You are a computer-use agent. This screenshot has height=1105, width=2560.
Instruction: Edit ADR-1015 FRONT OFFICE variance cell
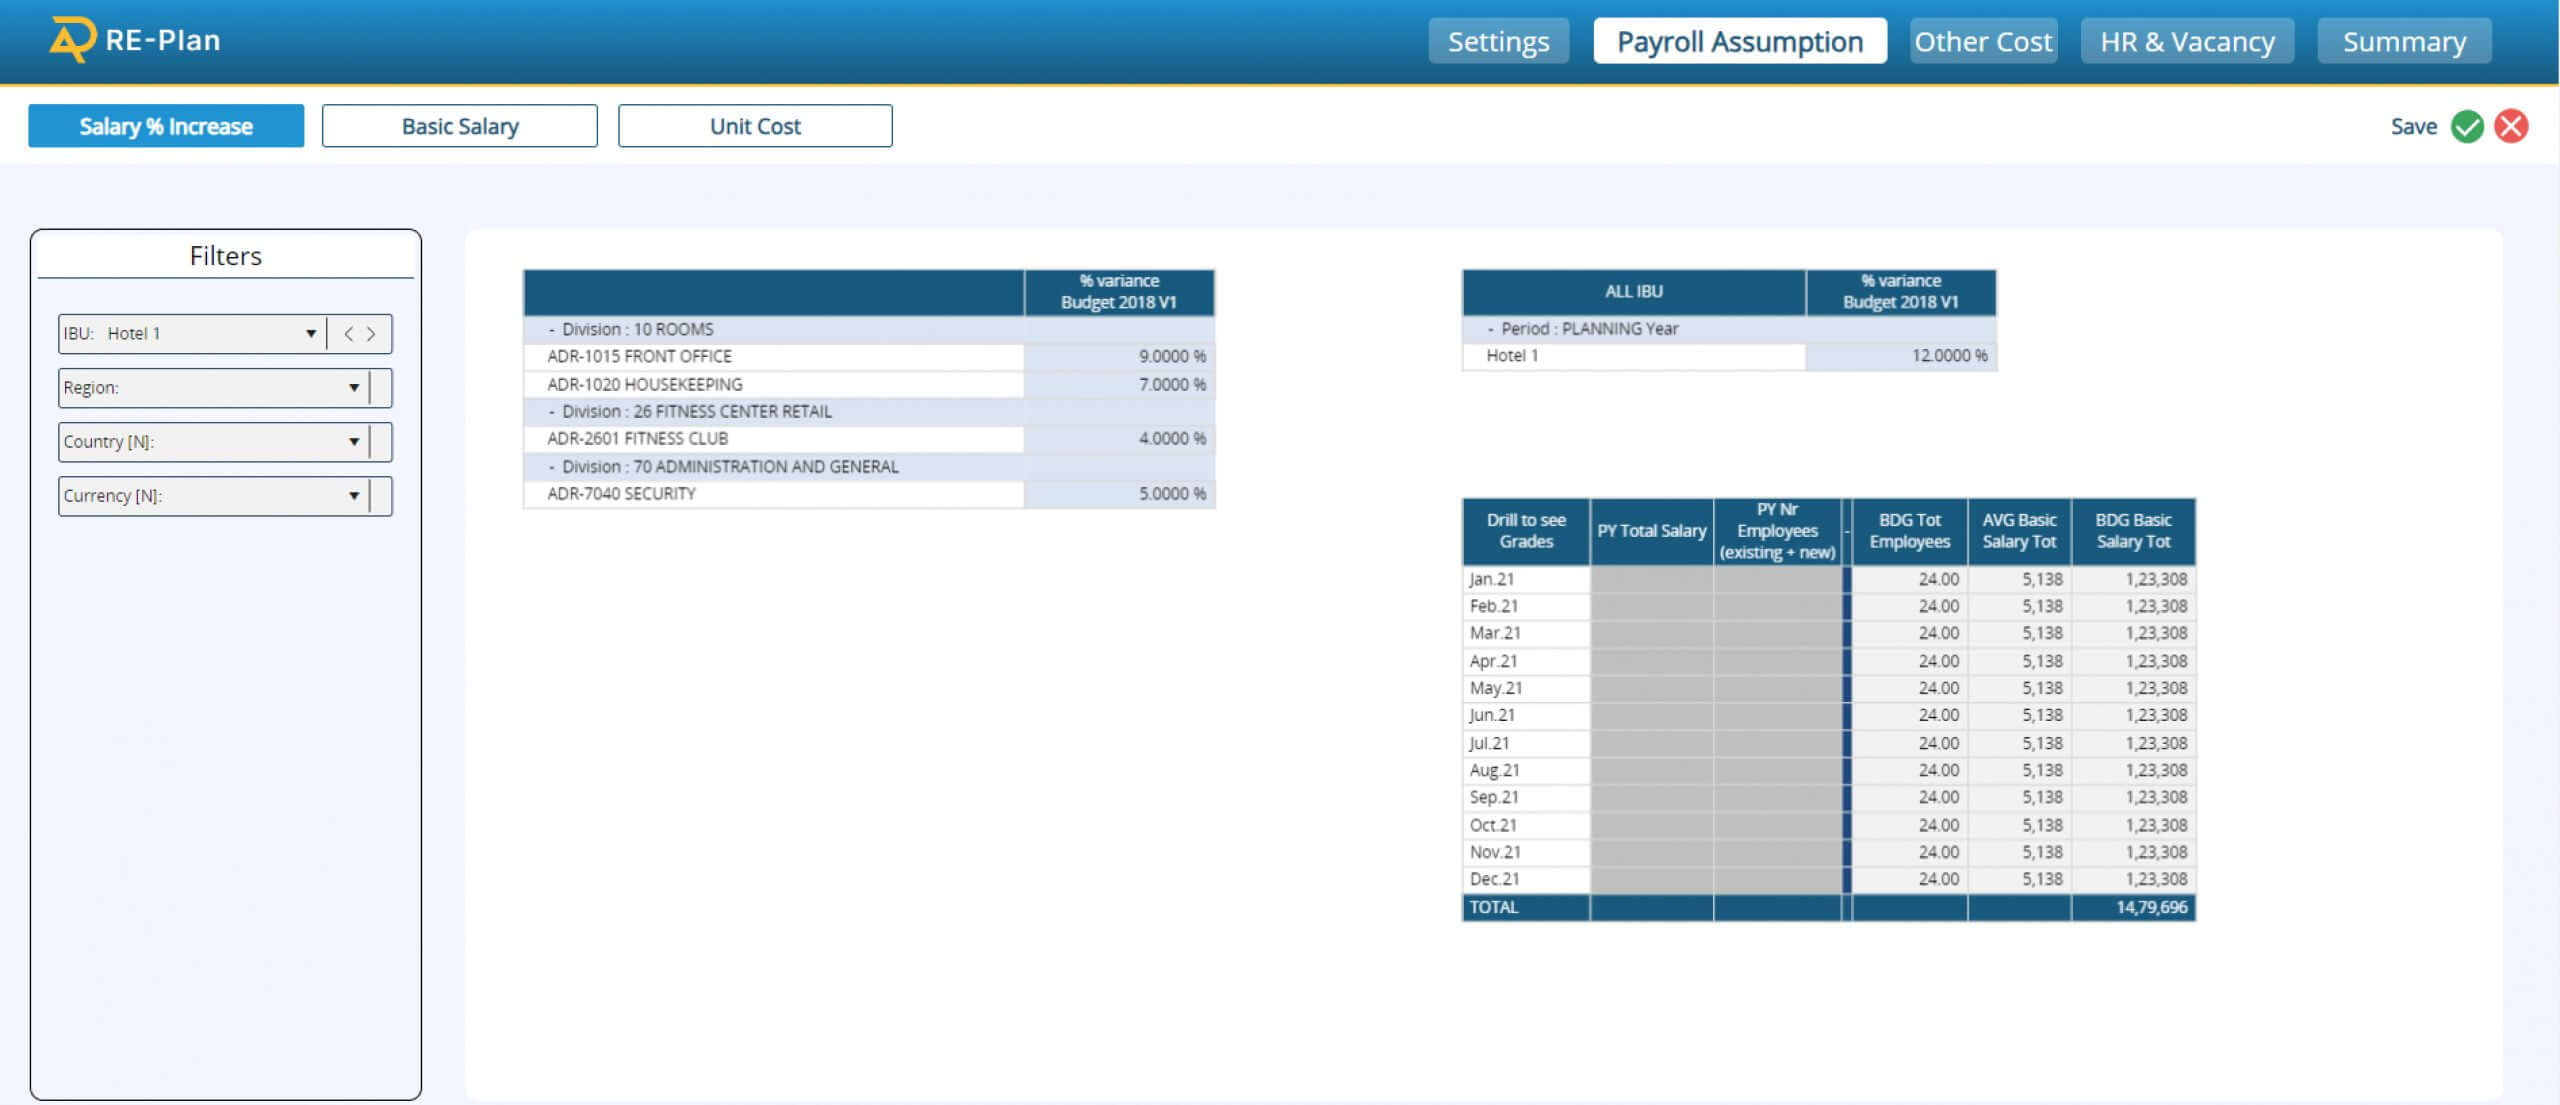[x=1119, y=357]
